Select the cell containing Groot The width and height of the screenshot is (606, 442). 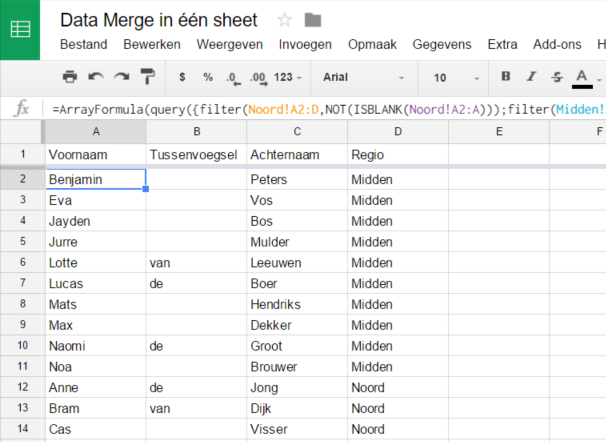tap(297, 346)
